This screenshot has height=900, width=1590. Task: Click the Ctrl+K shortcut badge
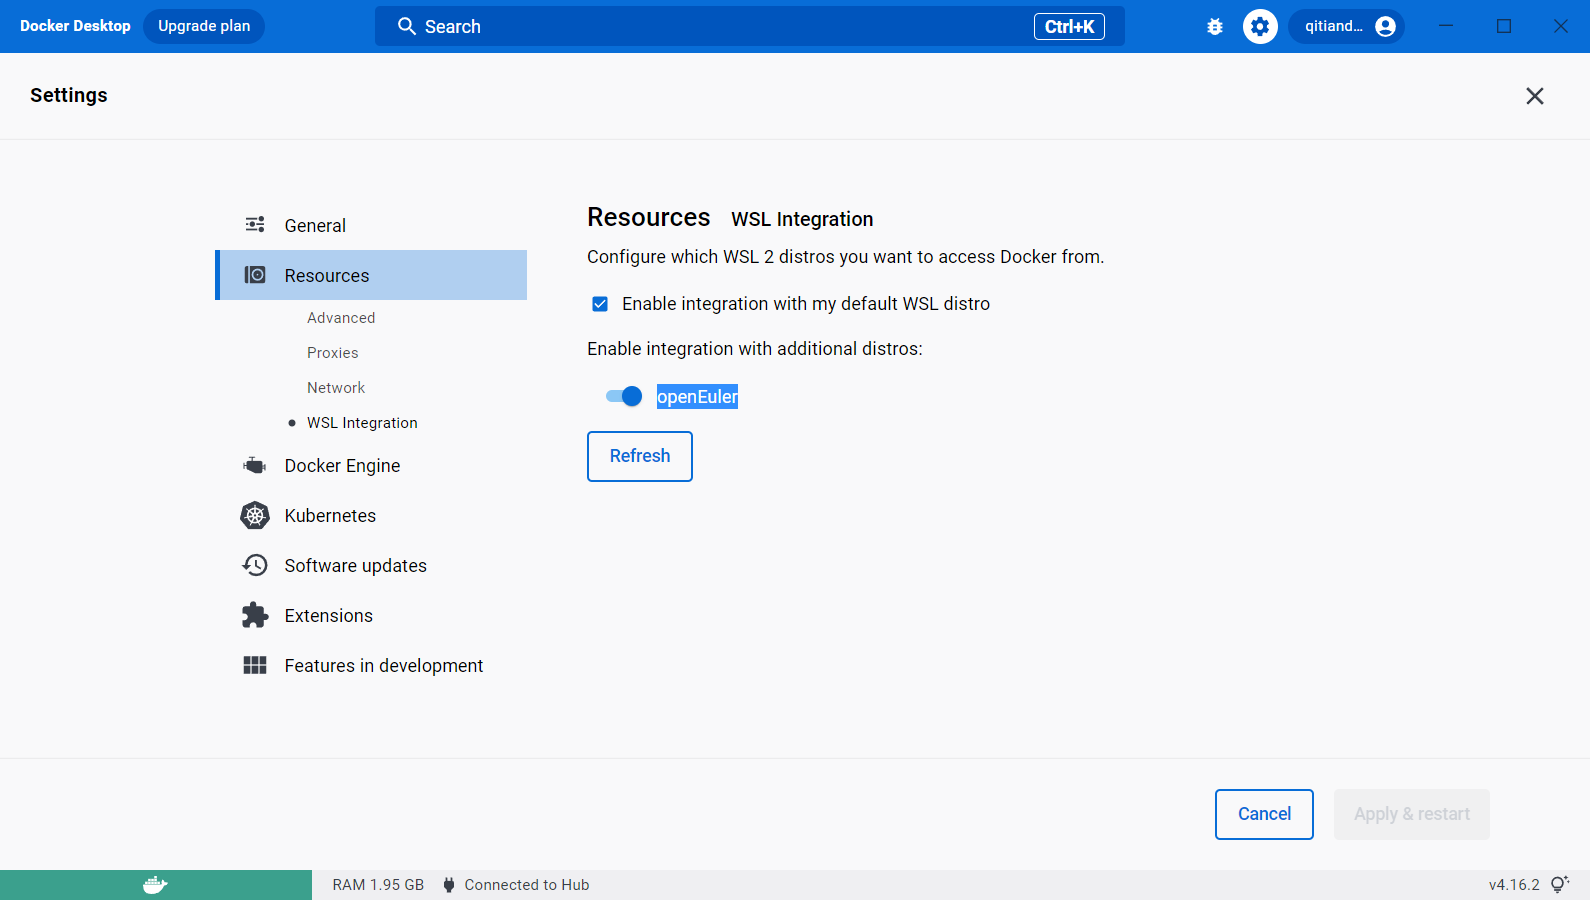[1069, 27]
